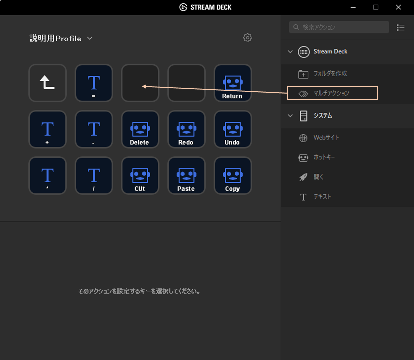Select the Copy hotkey key
Image resolution: width=414 pixels, height=360 pixels.
[x=233, y=176]
